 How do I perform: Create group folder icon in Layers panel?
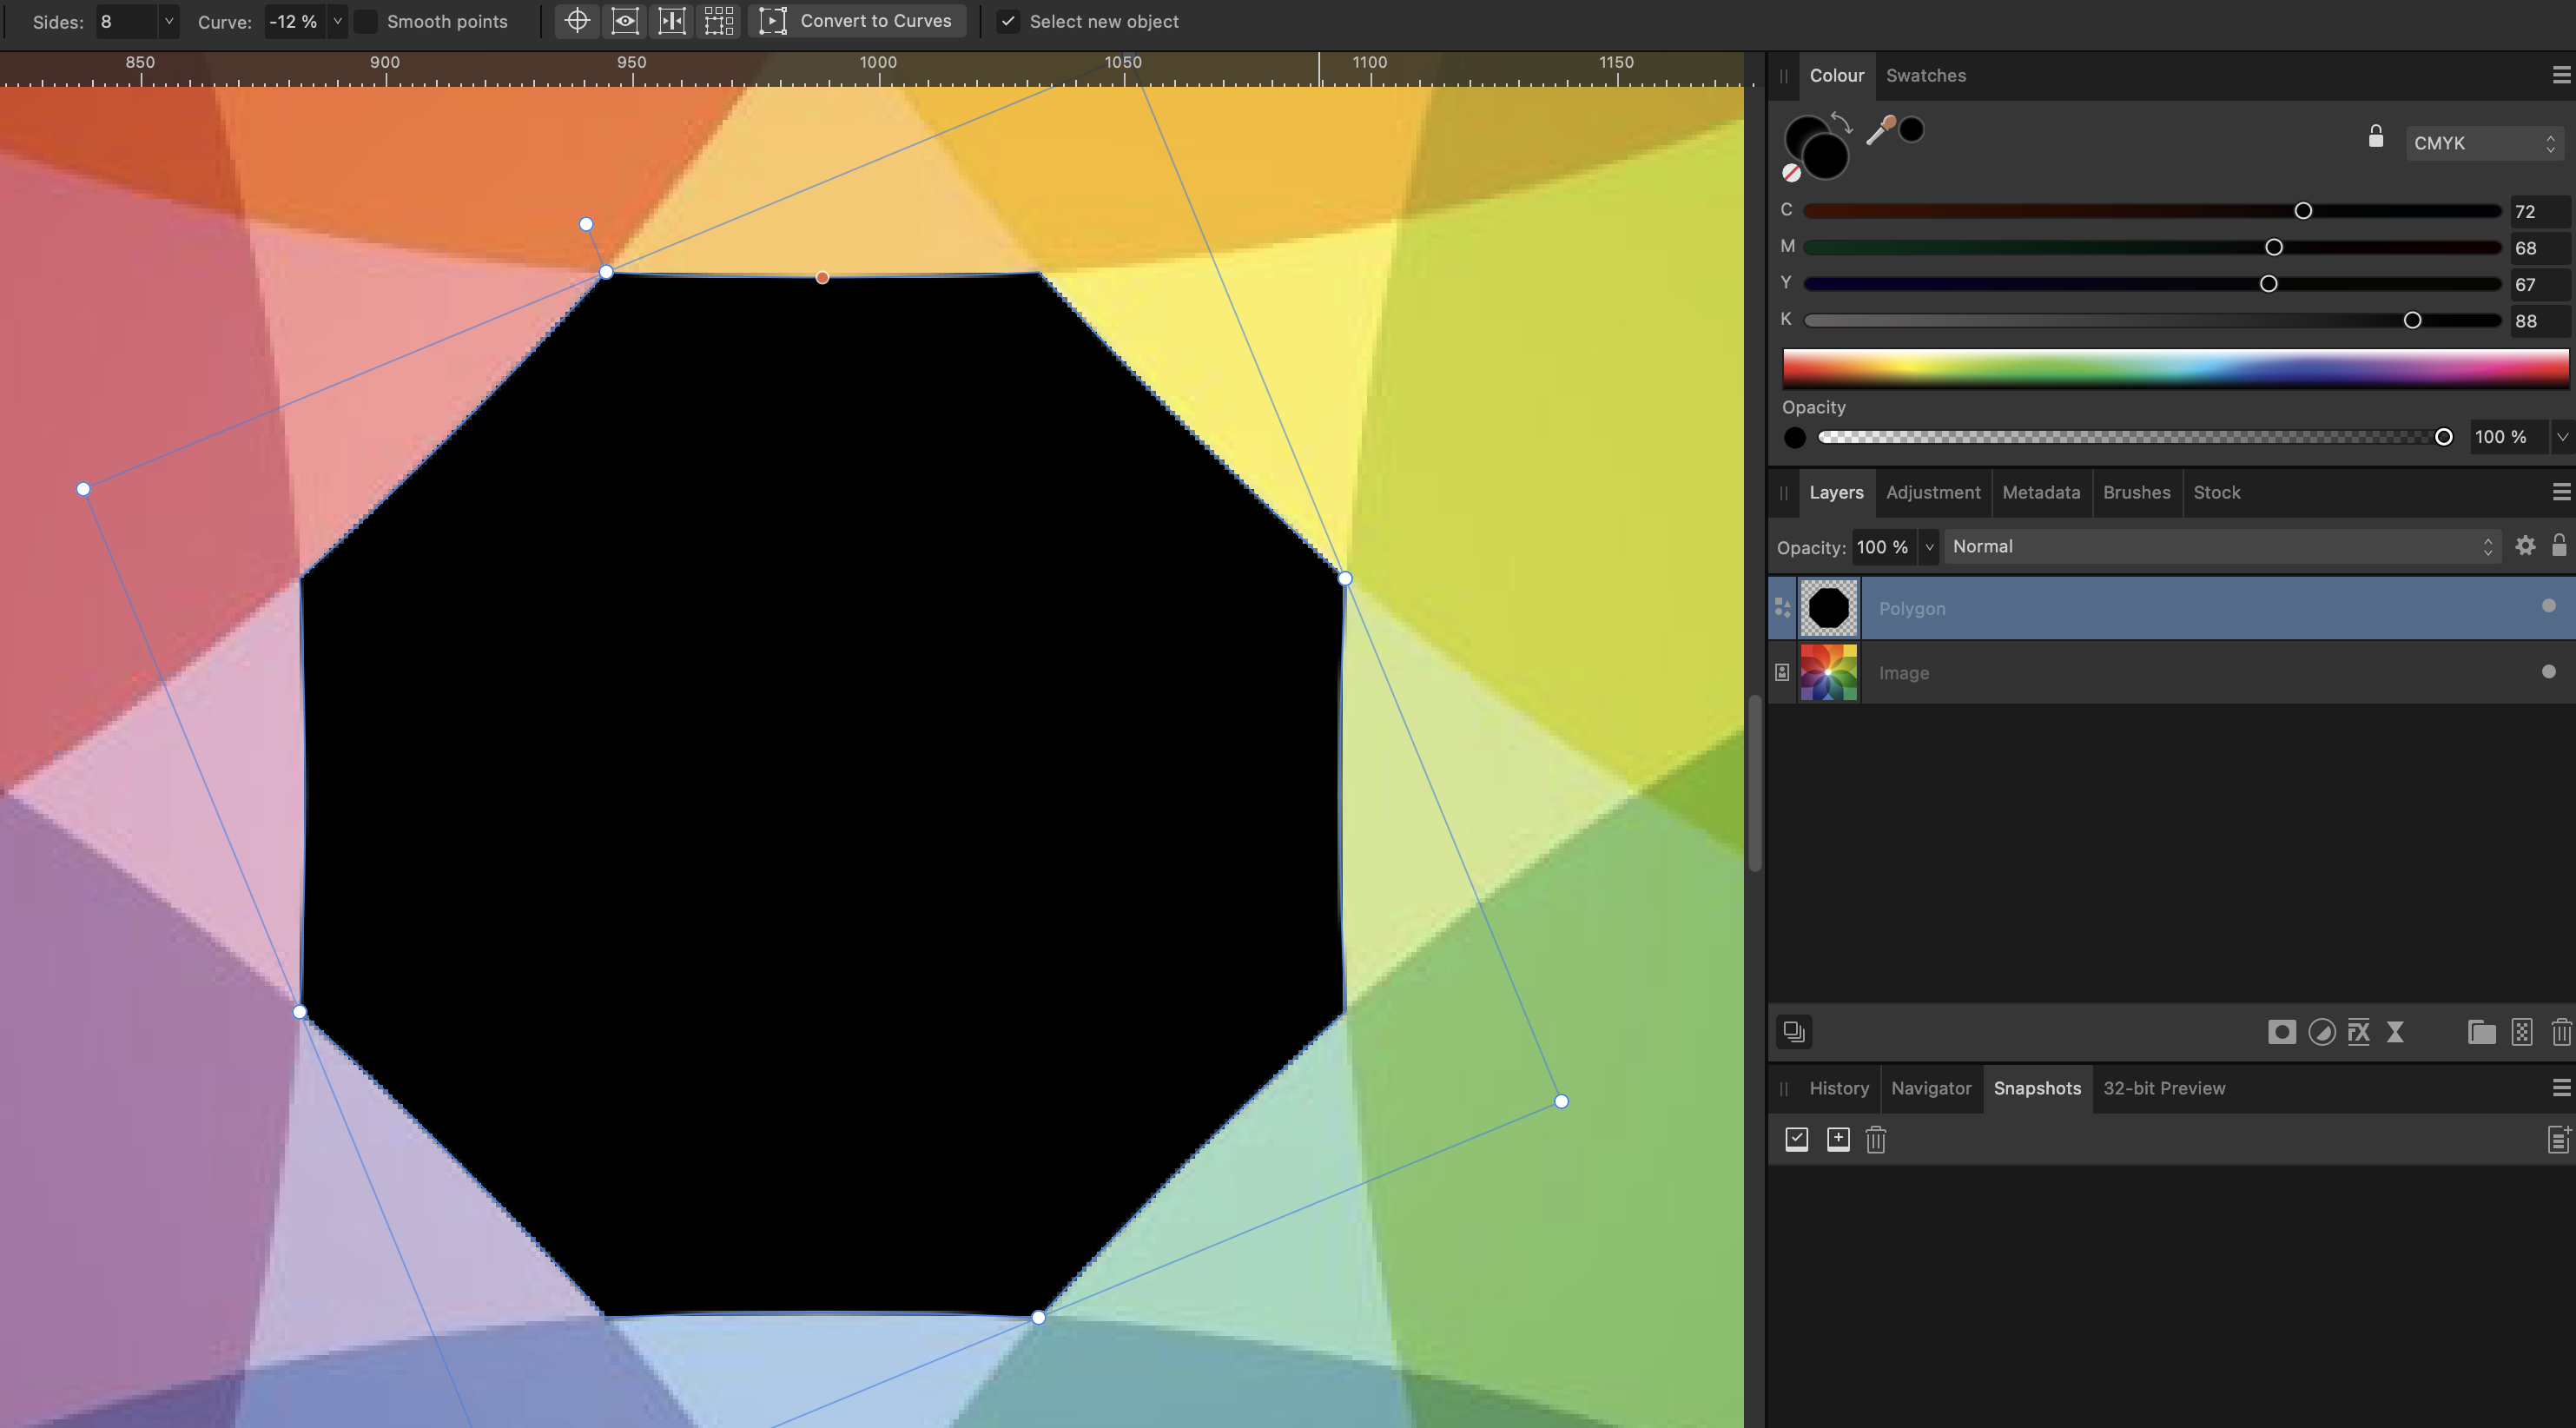[2481, 1032]
